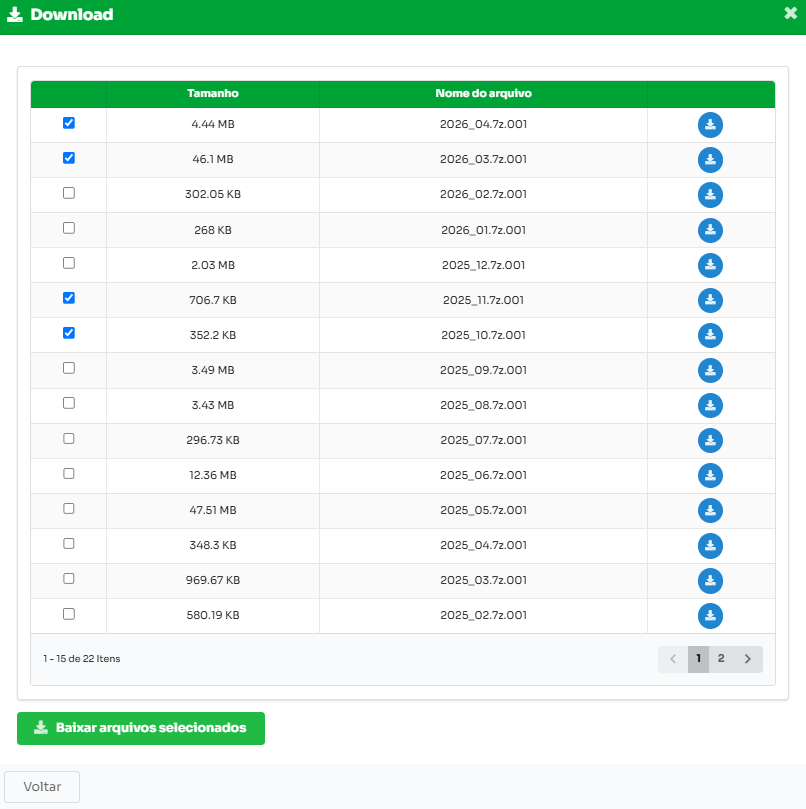The width and height of the screenshot is (806, 809).
Task: Uncheck the 2026_03.7z.001 checkbox
Action: point(69,158)
